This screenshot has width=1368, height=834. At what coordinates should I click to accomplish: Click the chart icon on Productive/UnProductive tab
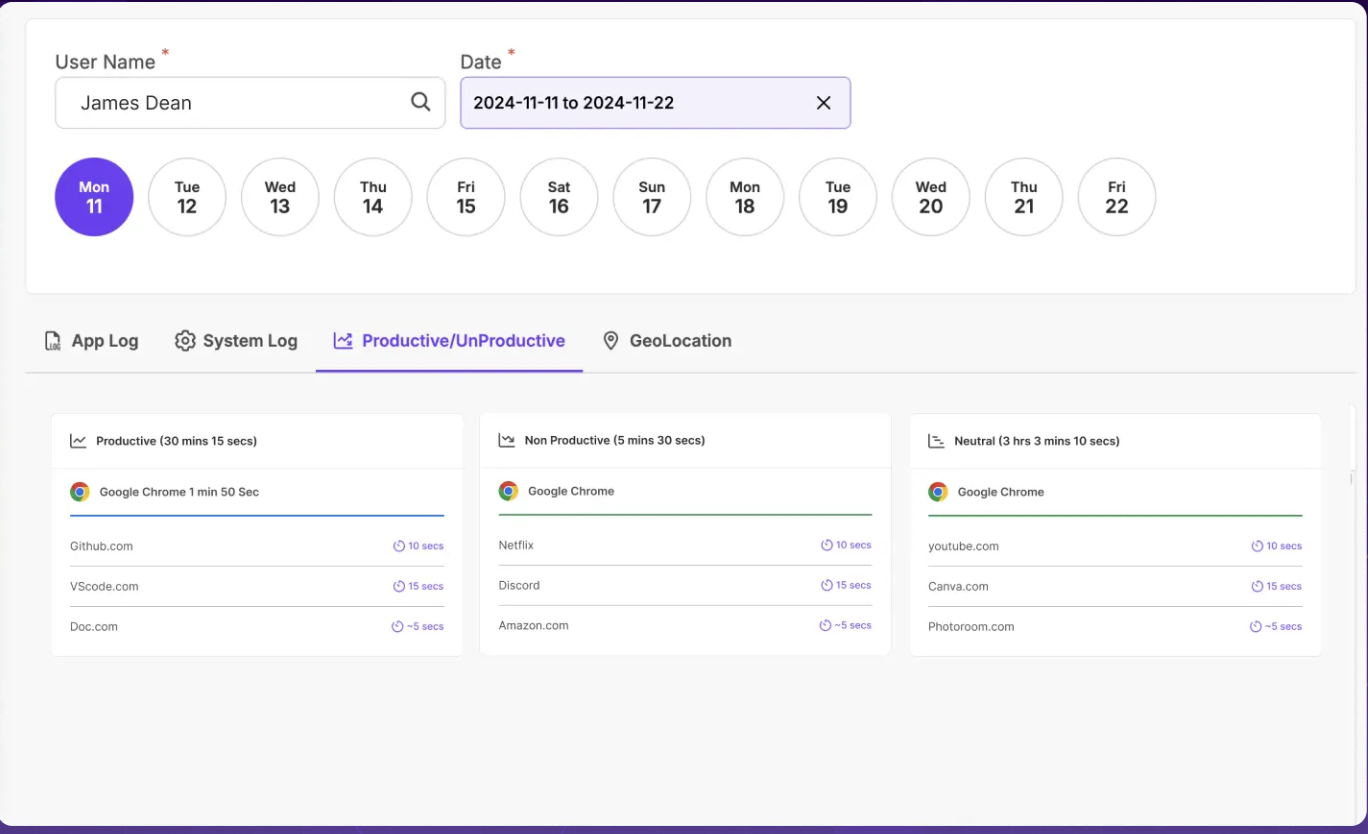click(x=343, y=341)
